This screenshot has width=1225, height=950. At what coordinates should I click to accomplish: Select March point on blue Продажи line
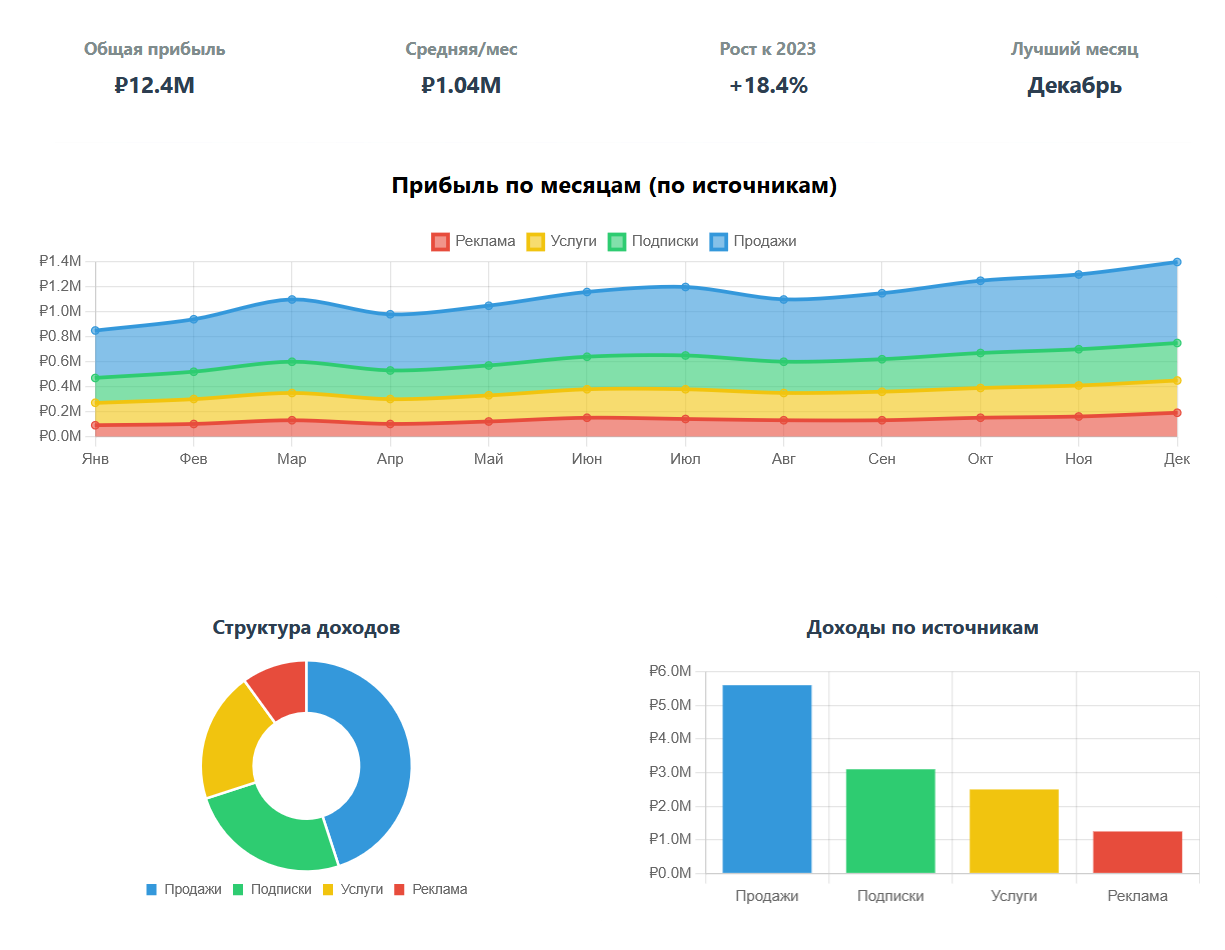pyautogui.click(x=291, y=299)
